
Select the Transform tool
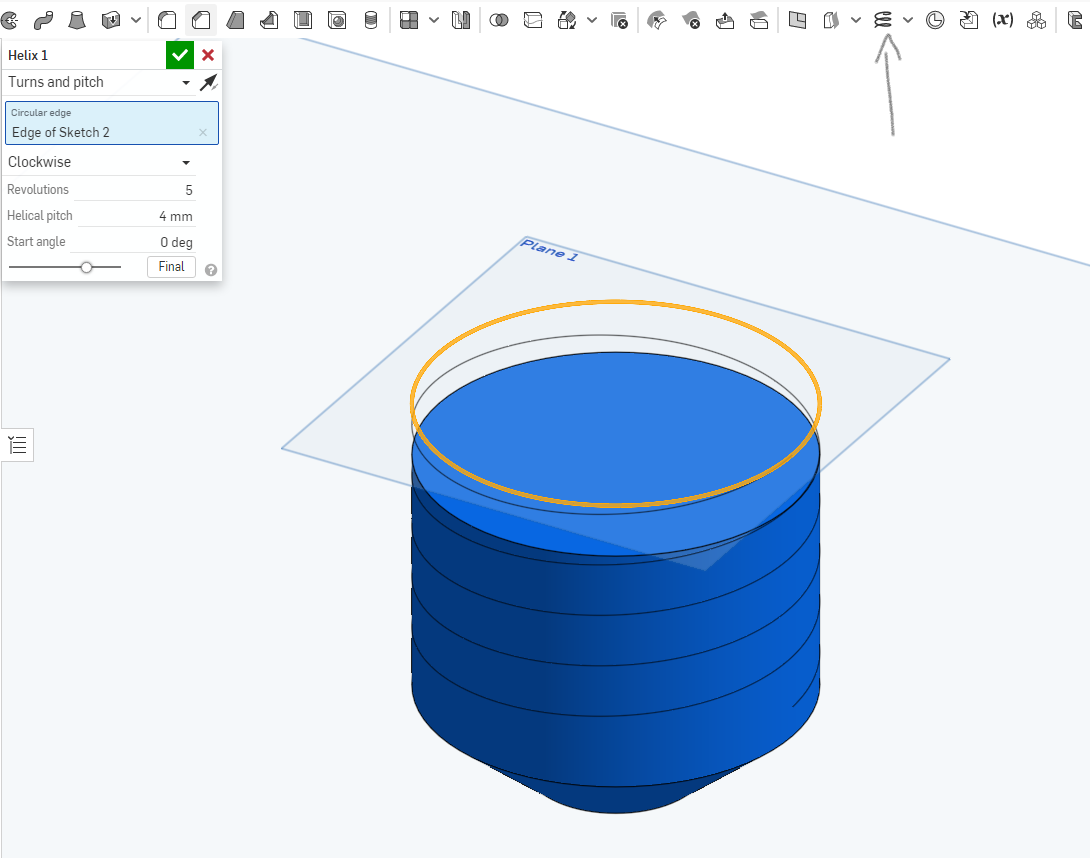567,20
